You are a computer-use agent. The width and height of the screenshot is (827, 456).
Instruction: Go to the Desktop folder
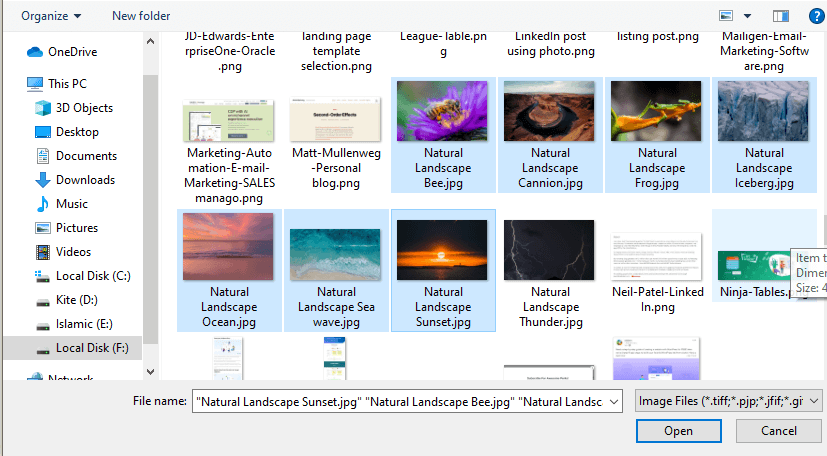pyautogui.click(x=77, y=132)
